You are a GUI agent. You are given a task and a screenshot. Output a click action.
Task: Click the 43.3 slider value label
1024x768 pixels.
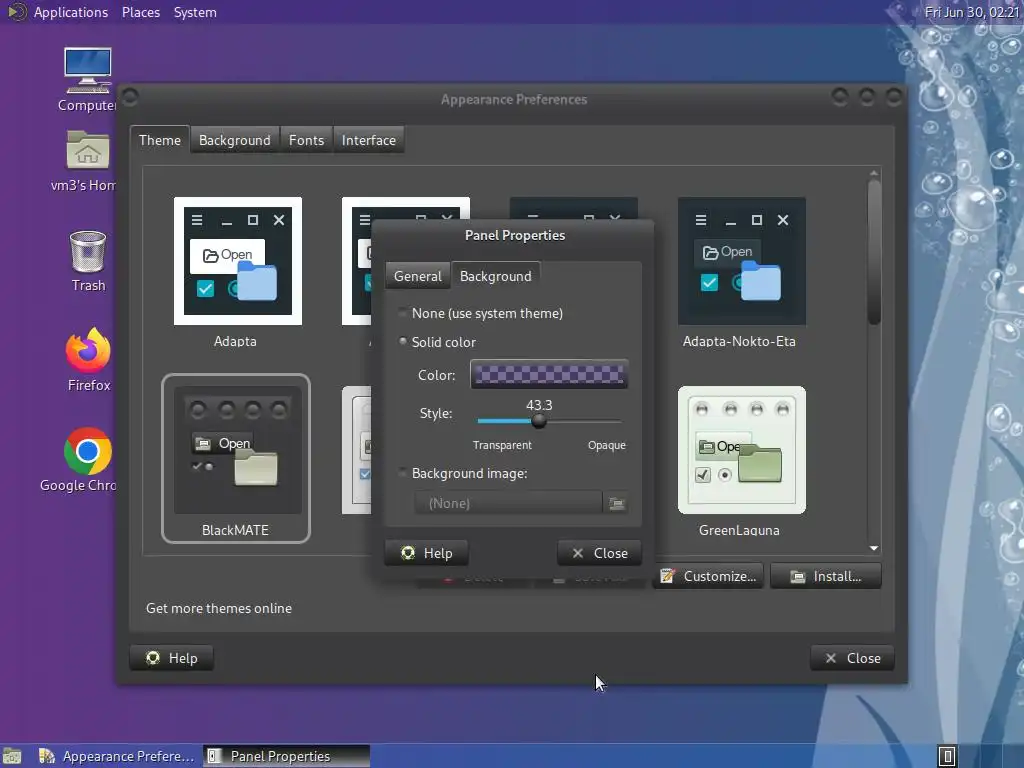click(539, 405)
